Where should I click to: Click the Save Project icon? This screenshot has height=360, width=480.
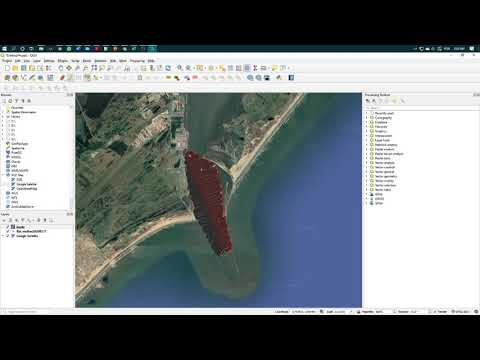24,68
